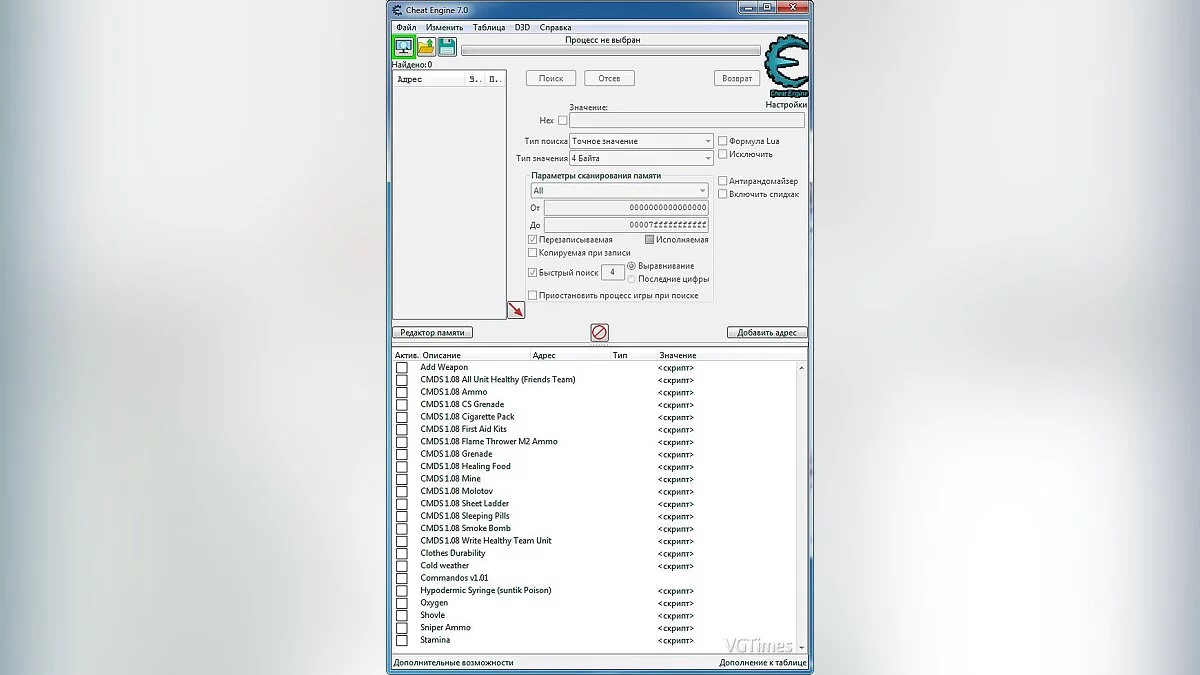Select CMDS 1.08 Flame Thrower M2 Ammo entry
Screen dimensions: 1200x675
[489, 442]
